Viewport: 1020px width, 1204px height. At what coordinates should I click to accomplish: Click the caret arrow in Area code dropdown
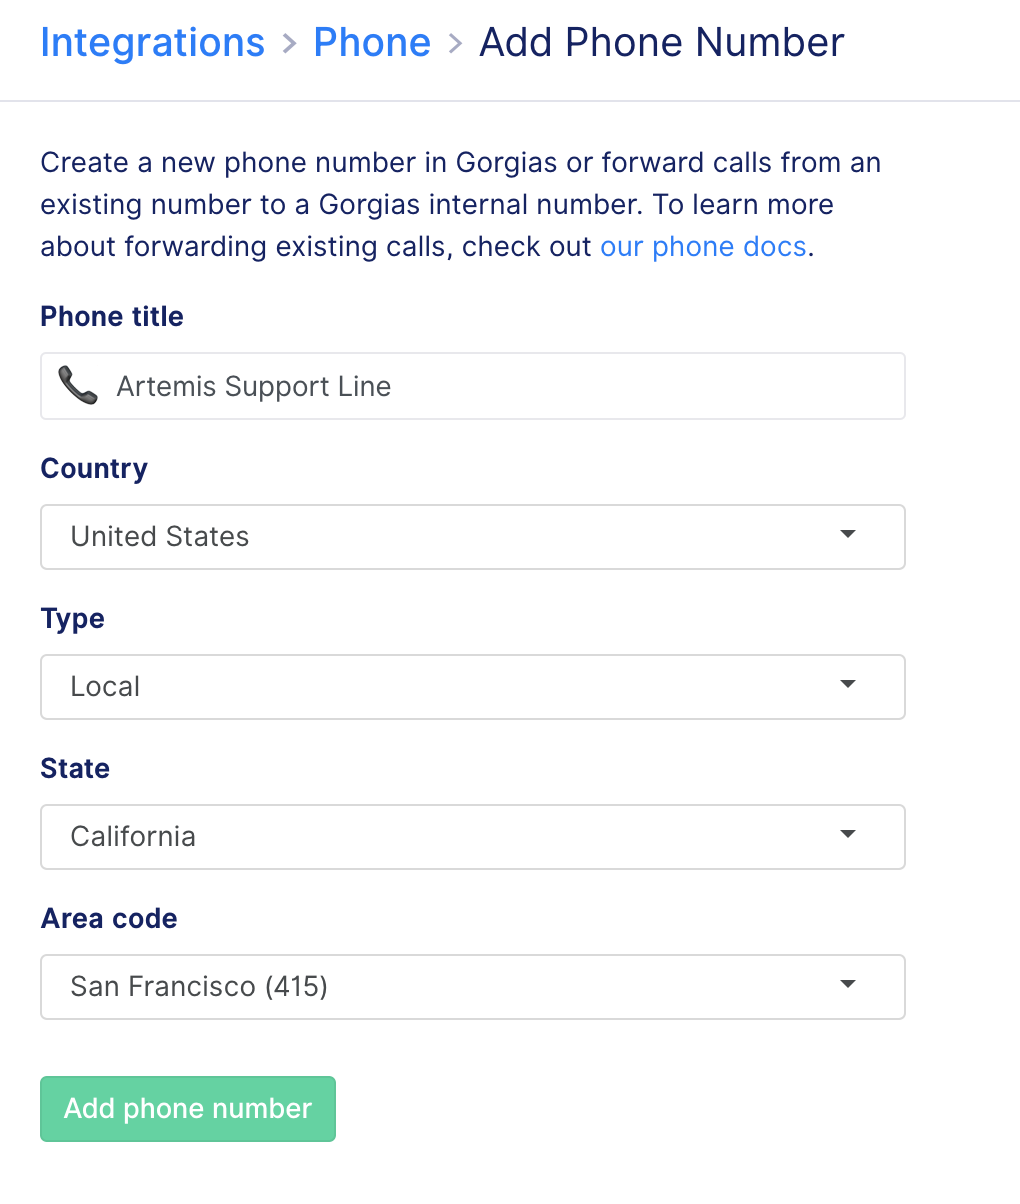(x=848, y=985)
